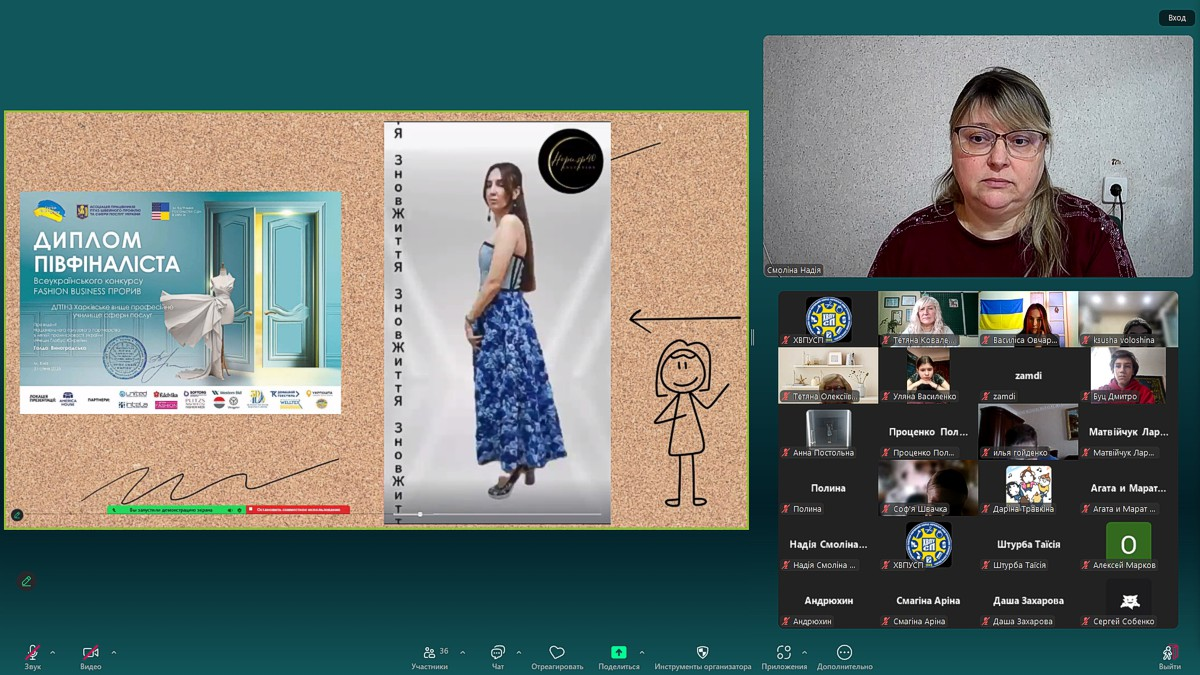The width and height of the screenshot is (1200, 675).
Task: Select Анна Постольна participant tile
Action: [x=828, y=432]
